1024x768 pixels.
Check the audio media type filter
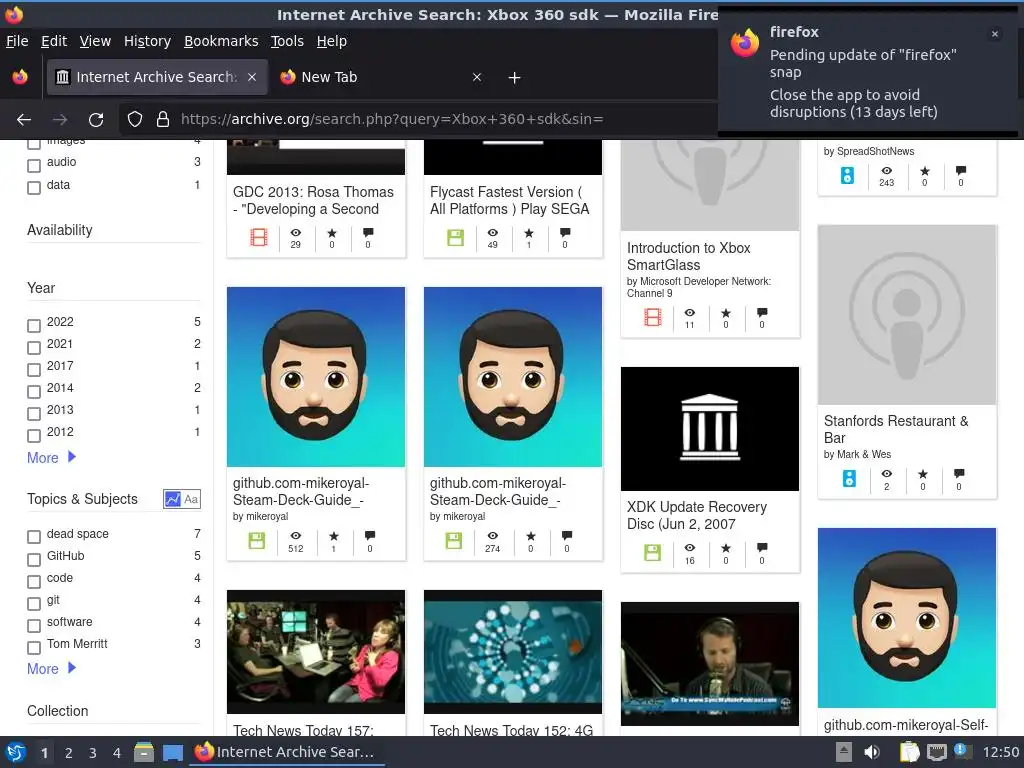point(34,166)
